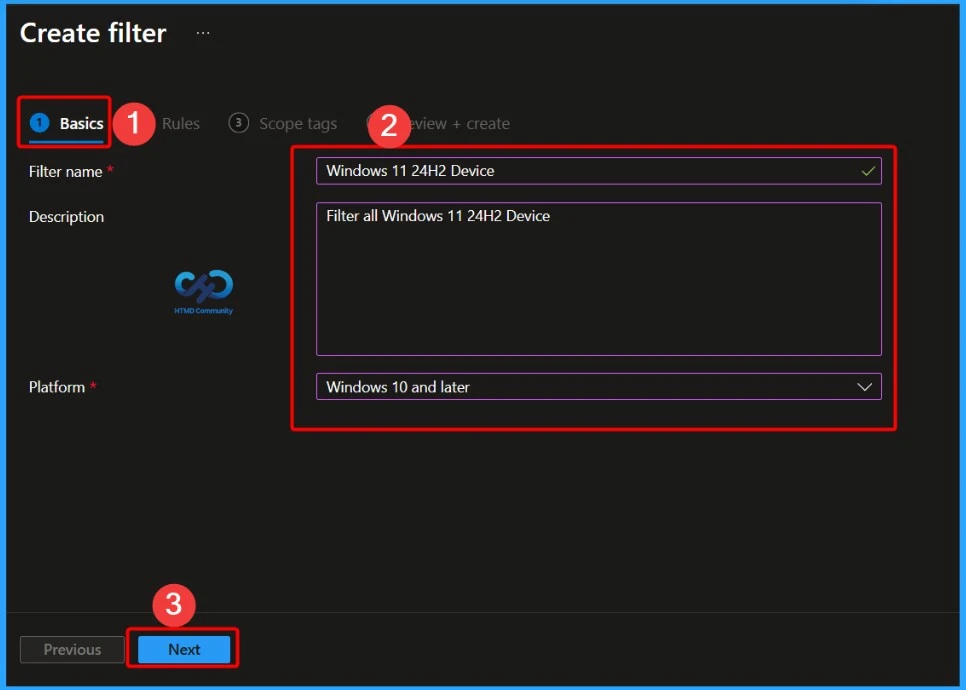Click the Platform dropdown chevron
This screenshot has width=966, height=690.
(864, 386)
